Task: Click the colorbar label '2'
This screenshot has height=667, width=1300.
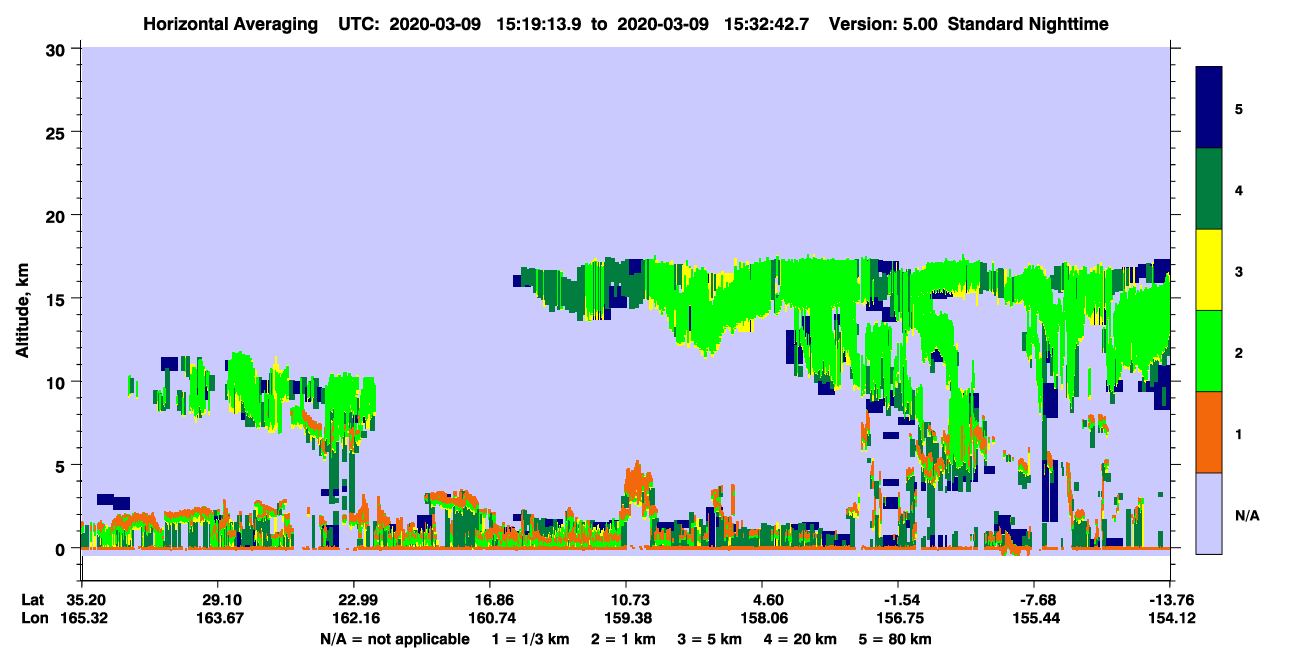Action: pos(1239,353)
